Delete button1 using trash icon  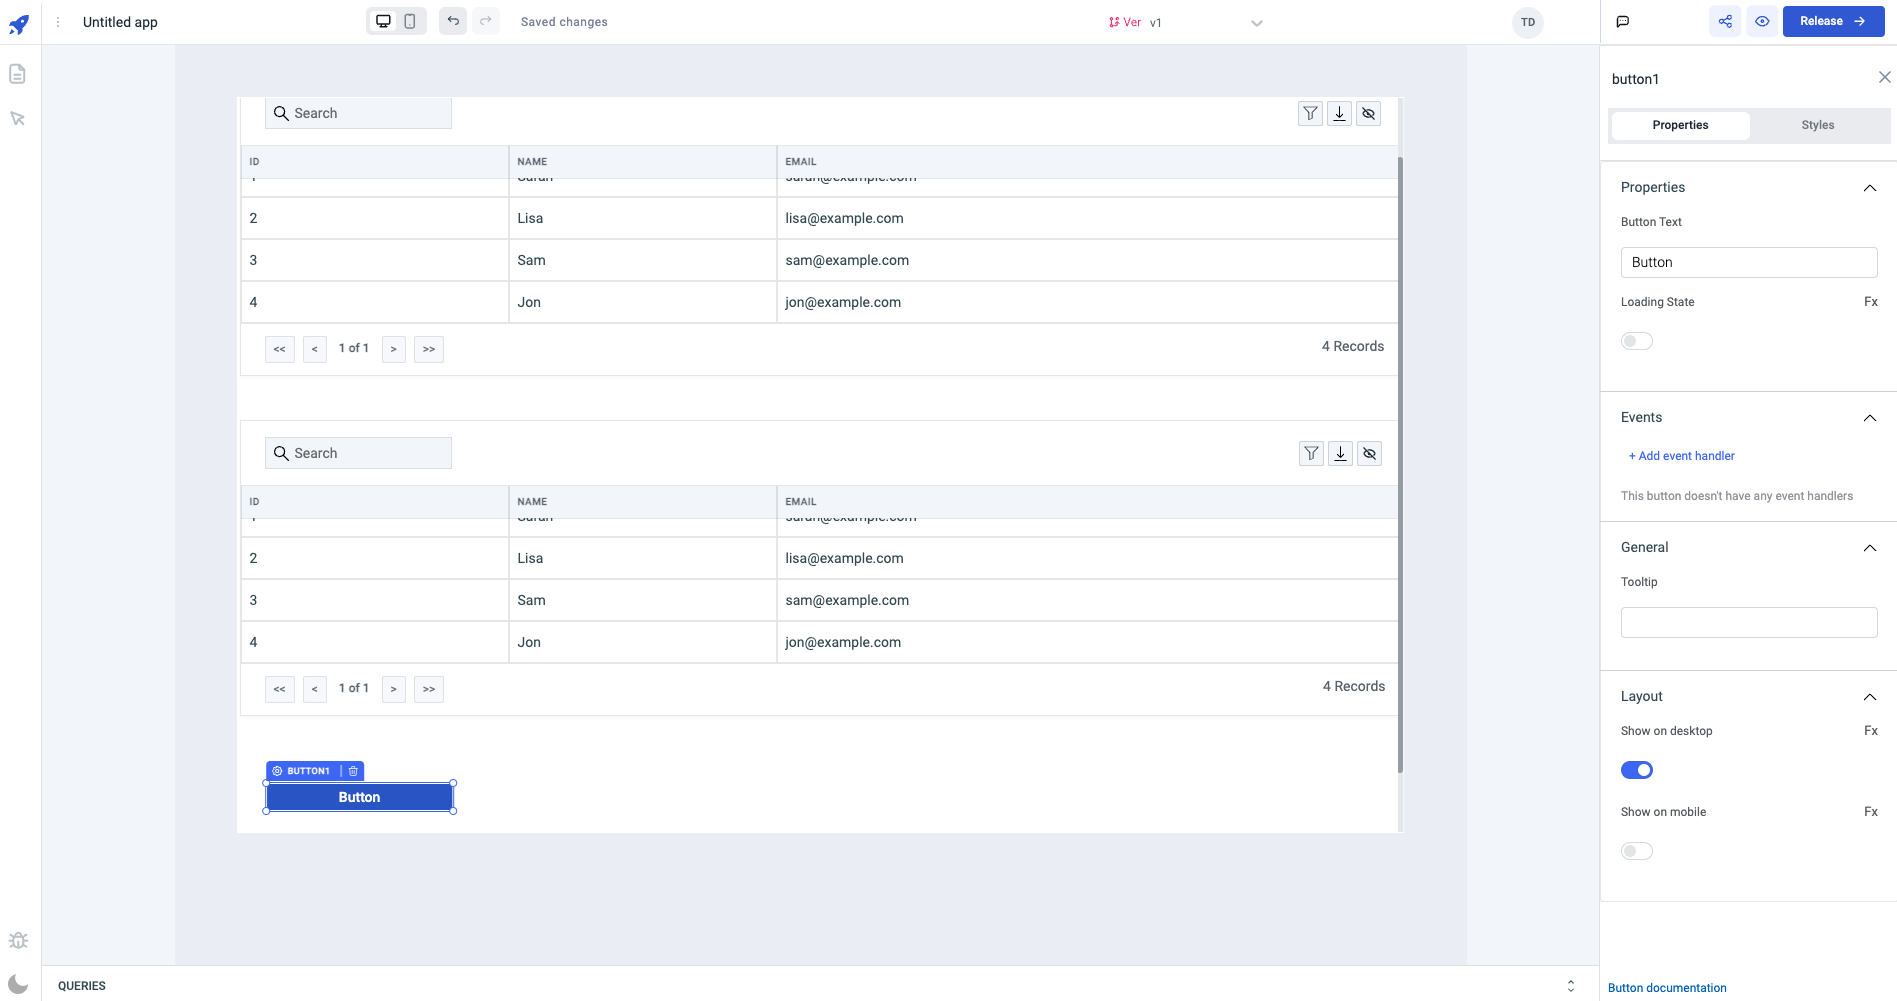click(x=353, y=771)
